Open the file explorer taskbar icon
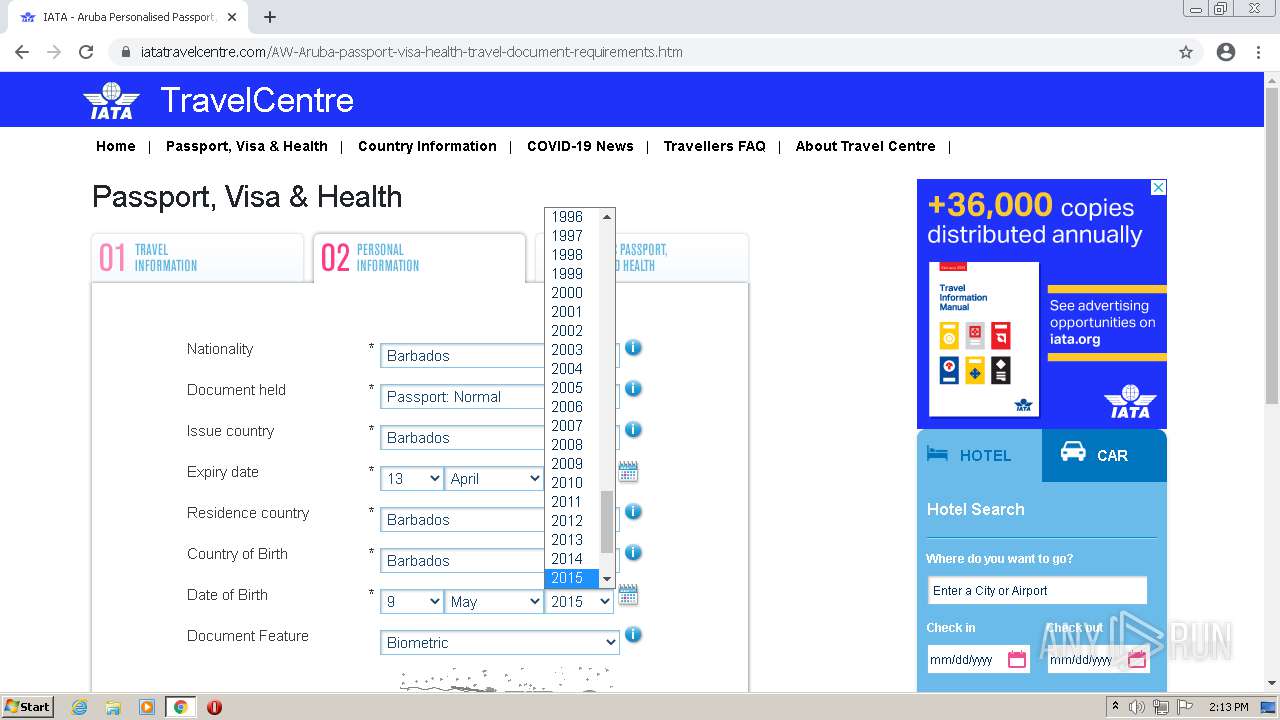The width and height of the screenshot is (1280, 720). coord(113,707)
